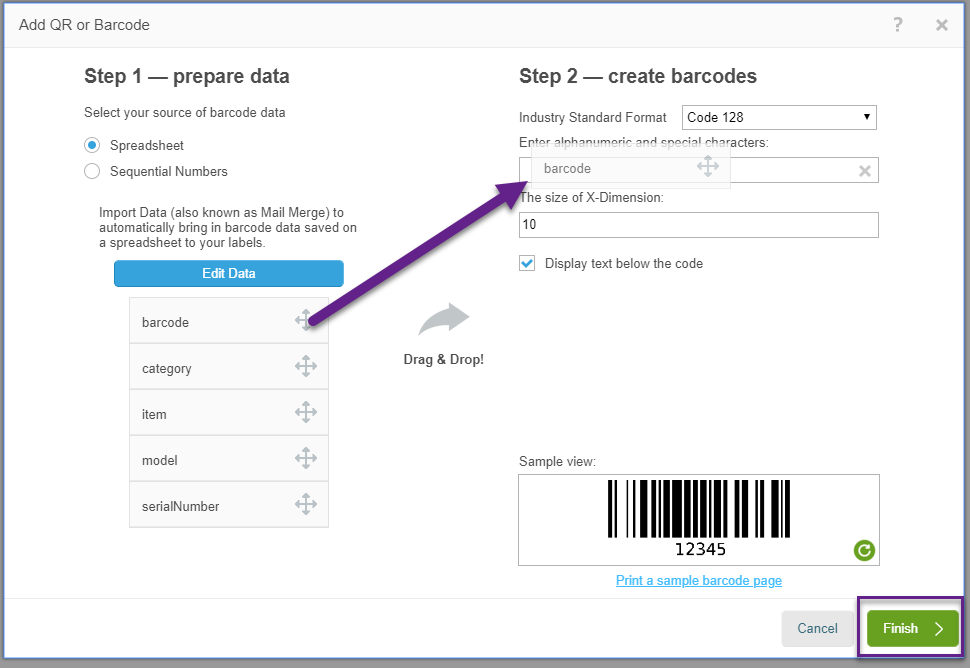
Task: Click move handle on dropped barcode chip
Action: click(x=708, y=166)
